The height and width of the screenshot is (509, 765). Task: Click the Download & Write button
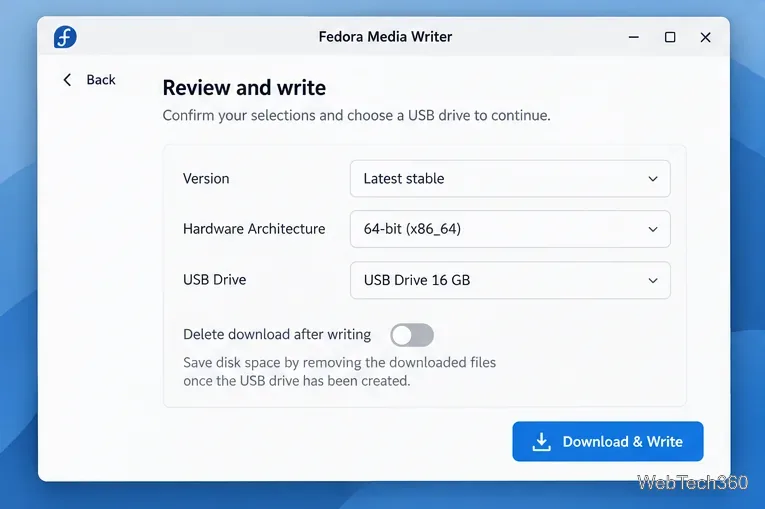tap(607, 441)
